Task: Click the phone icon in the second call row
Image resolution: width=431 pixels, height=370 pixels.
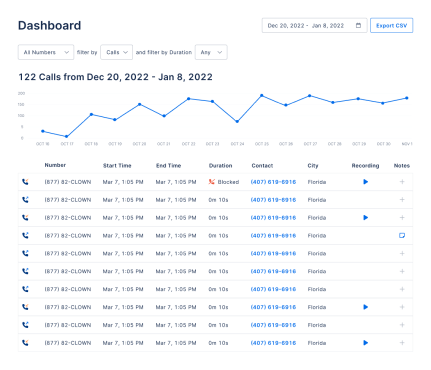Action: coord(25,200)
